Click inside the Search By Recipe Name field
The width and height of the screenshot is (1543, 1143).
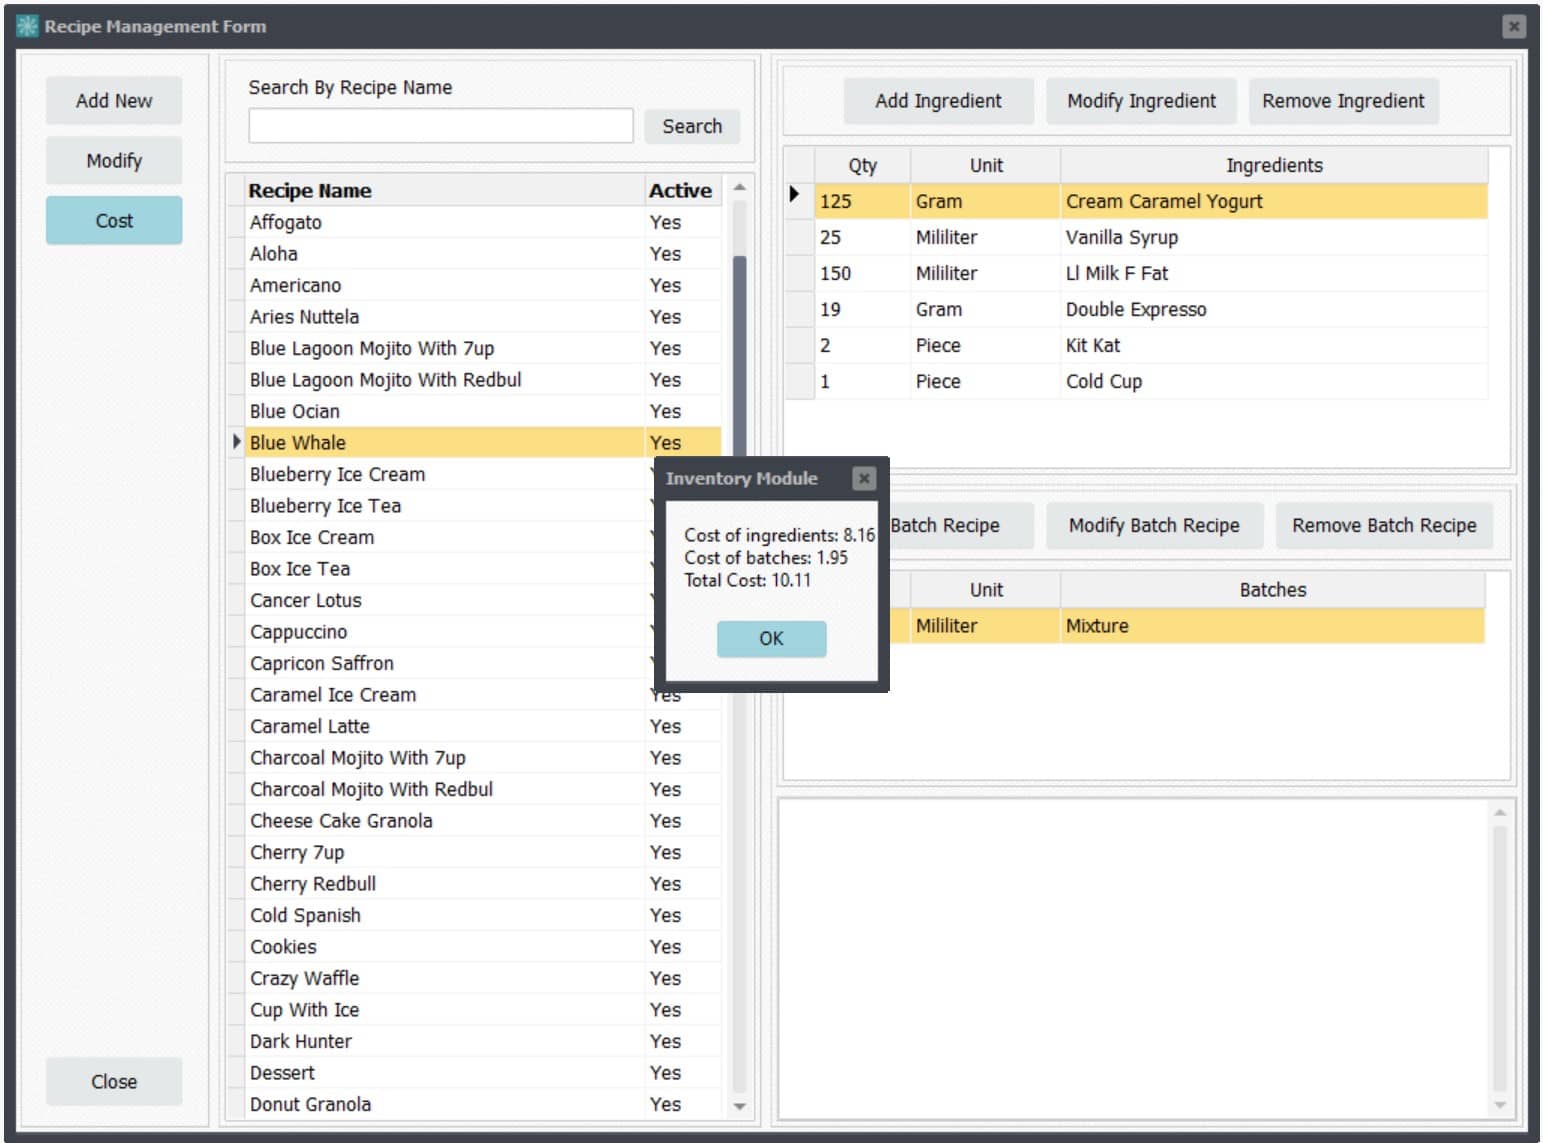(440, 125)
